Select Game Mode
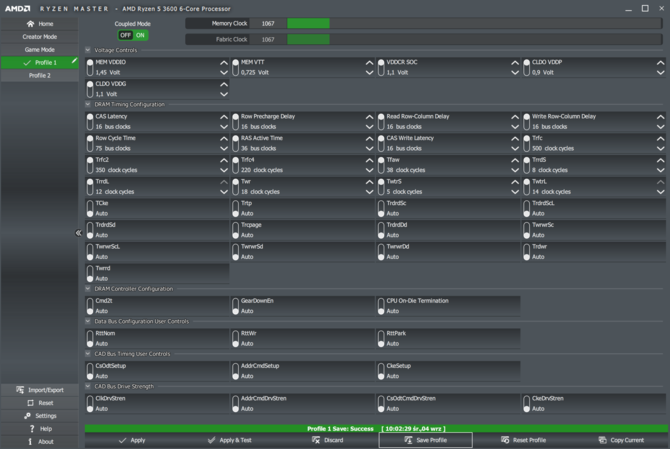The width and height of the screenshot is (670, 449). [x=40, y=50]
